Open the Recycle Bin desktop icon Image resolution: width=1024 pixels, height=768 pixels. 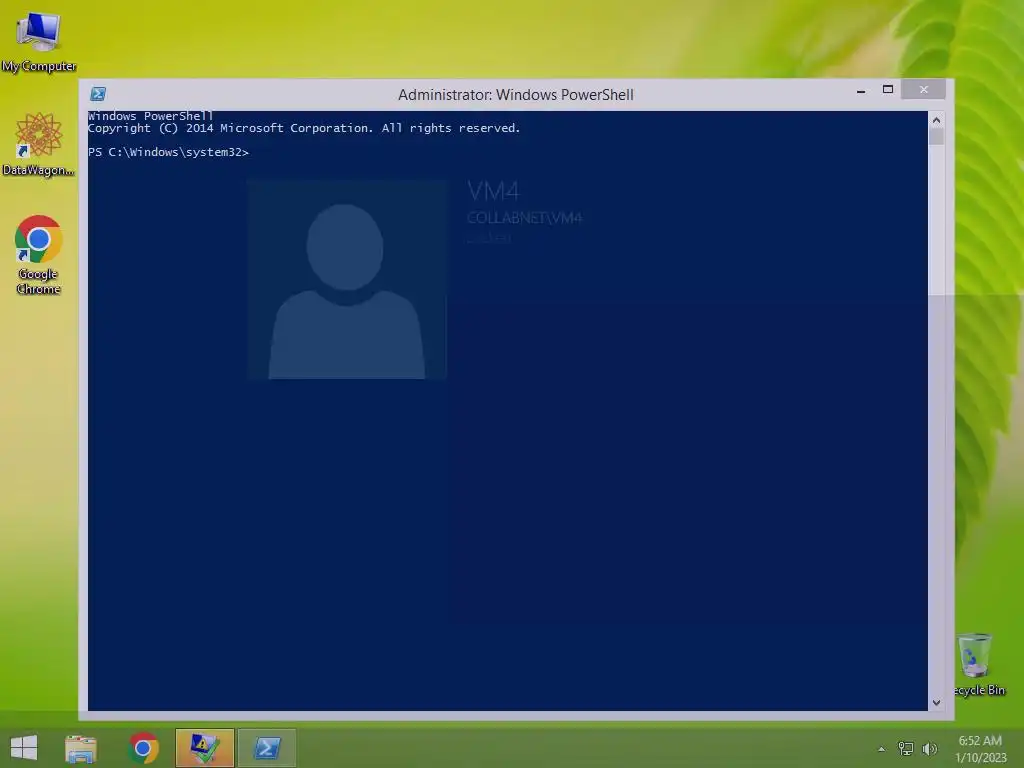[977, 664]
